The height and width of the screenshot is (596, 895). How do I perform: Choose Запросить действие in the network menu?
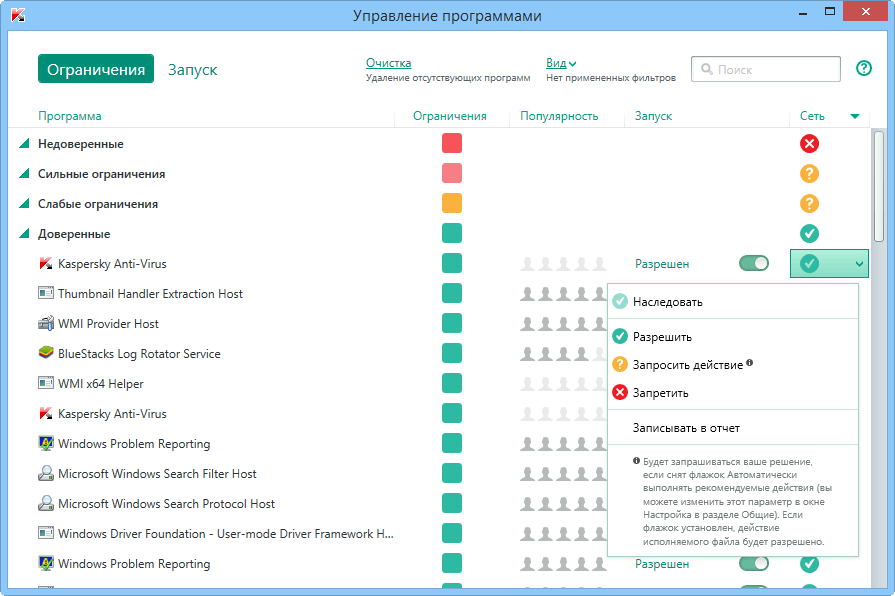coord(733,364)
